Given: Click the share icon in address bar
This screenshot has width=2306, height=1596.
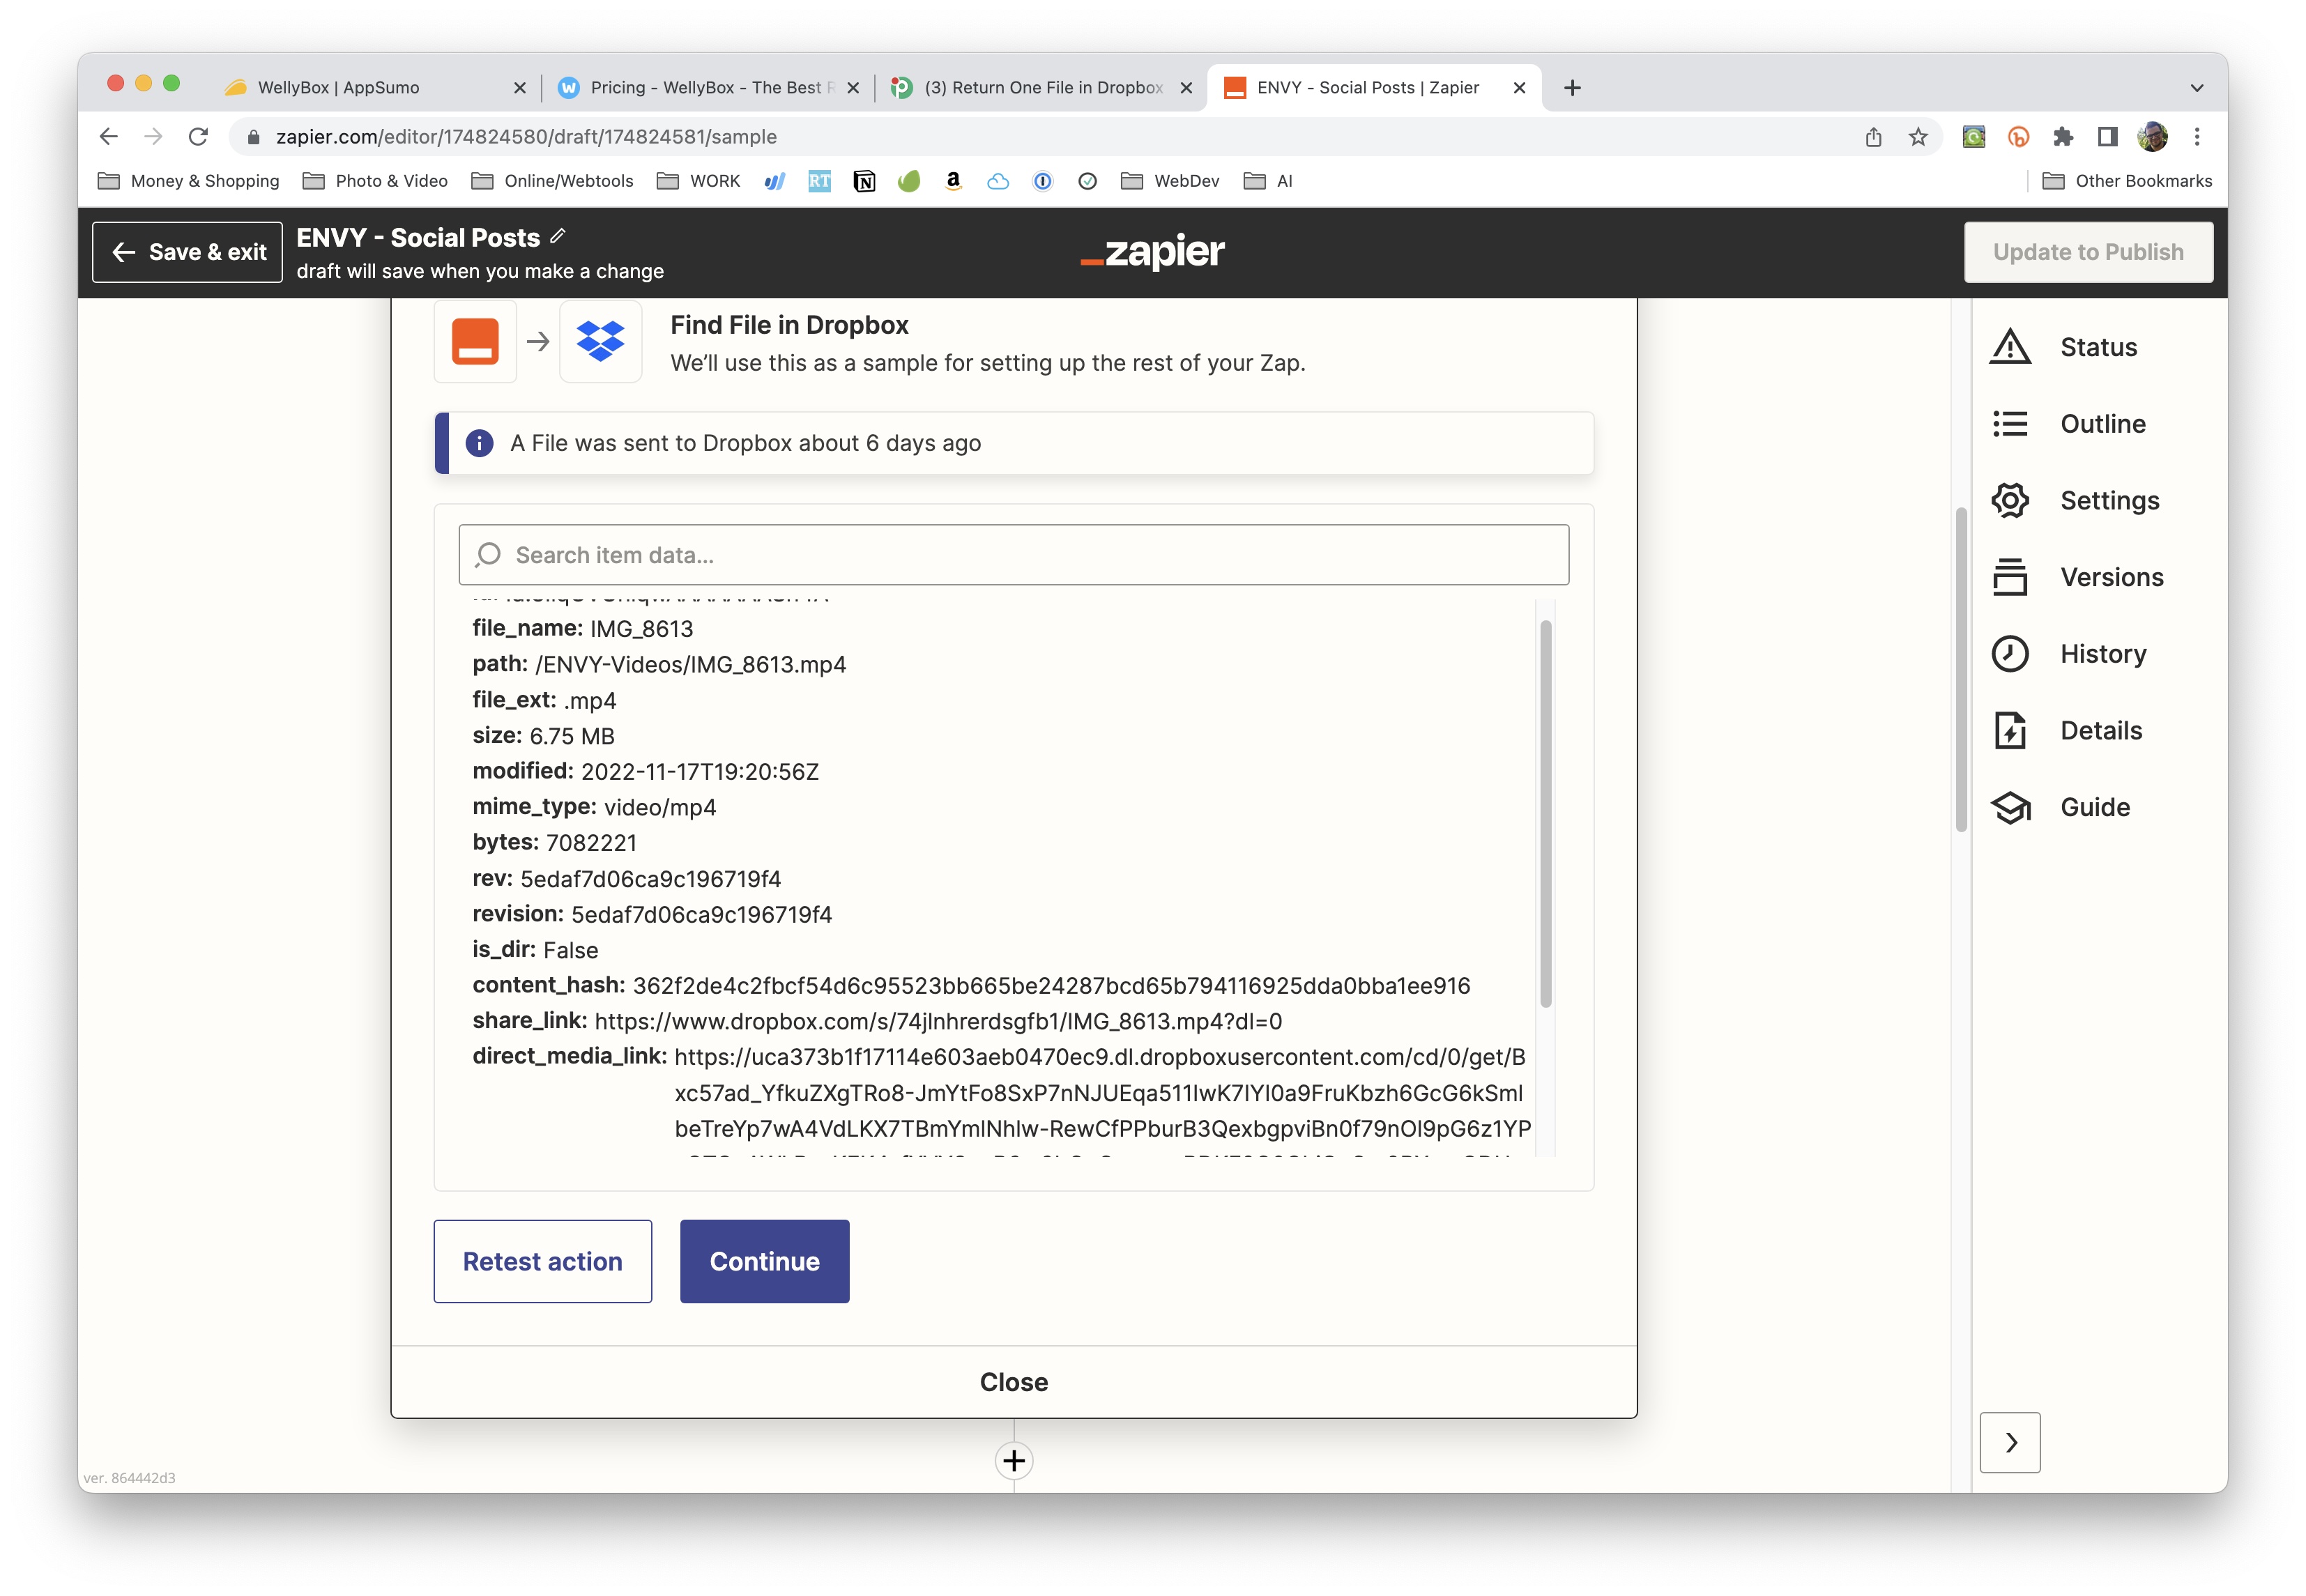Looking at the screenshot, I should pos(1873,137).
